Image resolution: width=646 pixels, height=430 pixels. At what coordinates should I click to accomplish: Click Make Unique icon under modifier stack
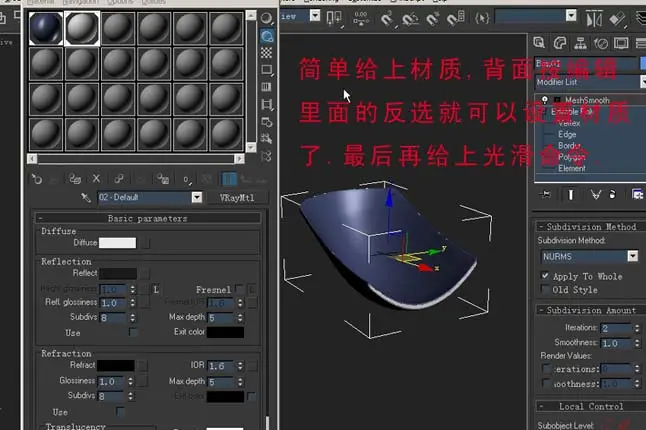596,194
